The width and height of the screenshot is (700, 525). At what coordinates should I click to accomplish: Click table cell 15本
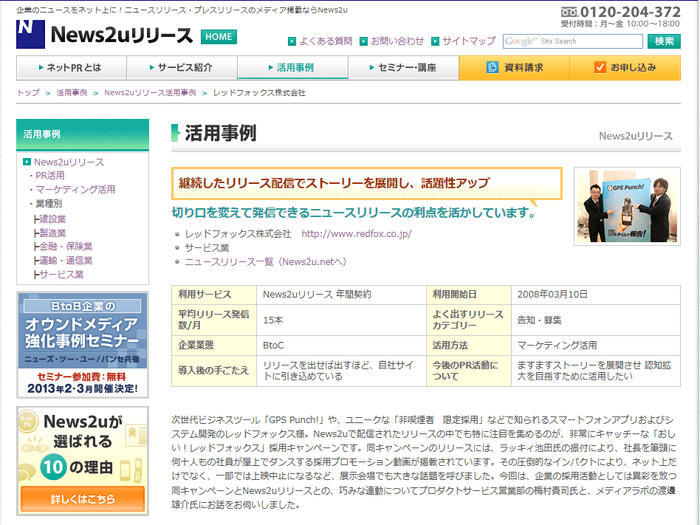(342, 320)
